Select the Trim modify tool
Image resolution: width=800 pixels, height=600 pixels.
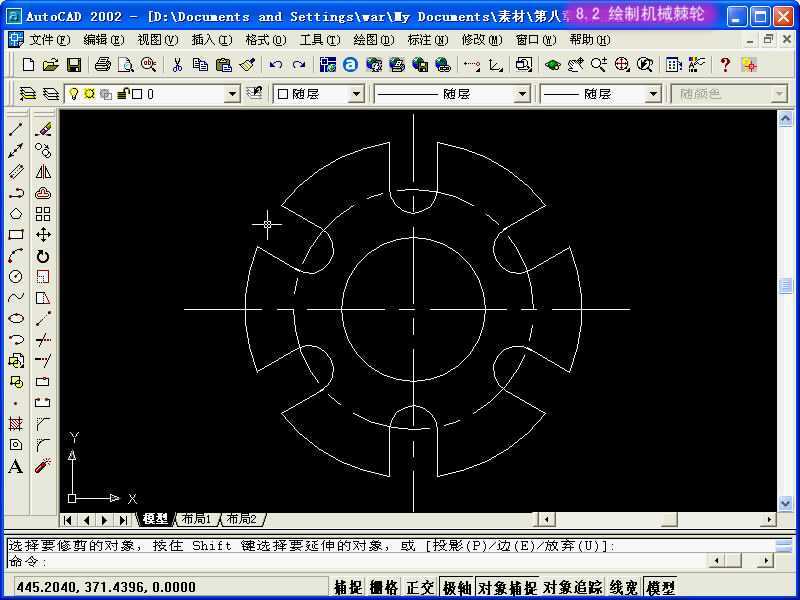coord(43,340)
